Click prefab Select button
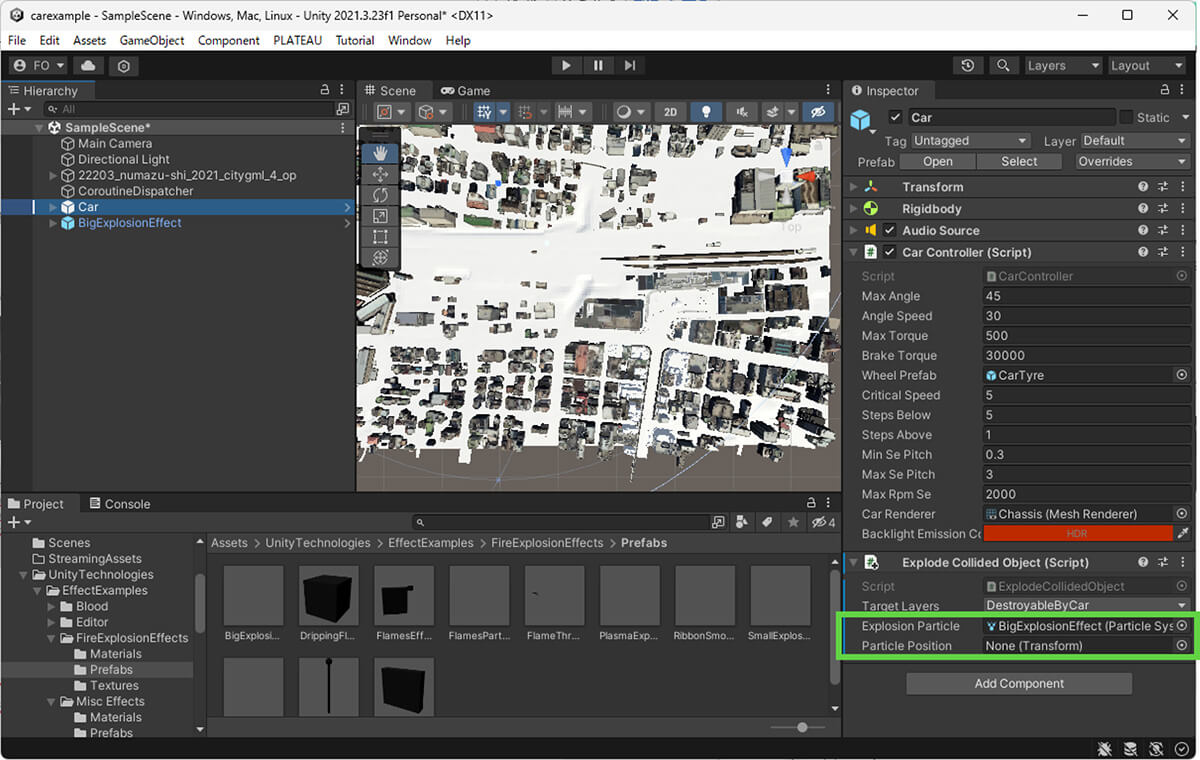Screen dimensions: 1200x760 (1019, 162)
